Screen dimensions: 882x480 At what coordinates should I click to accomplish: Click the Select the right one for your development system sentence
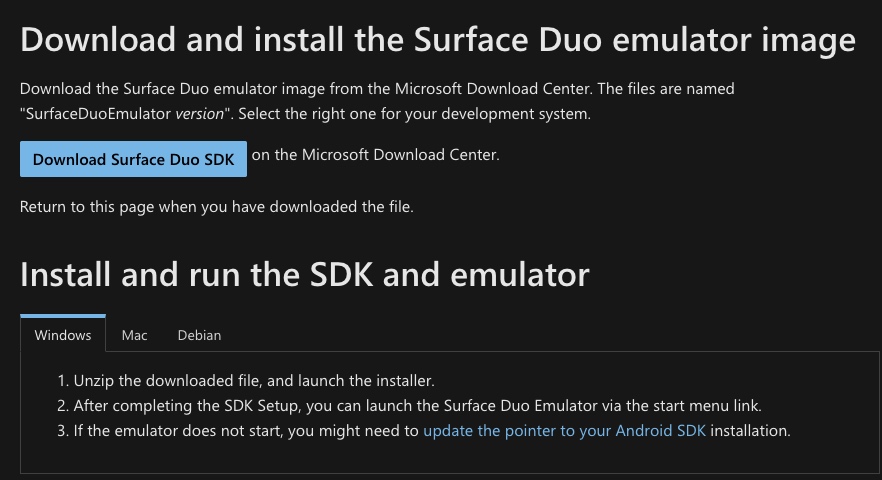pyautogui.click(x=415, y=114)
